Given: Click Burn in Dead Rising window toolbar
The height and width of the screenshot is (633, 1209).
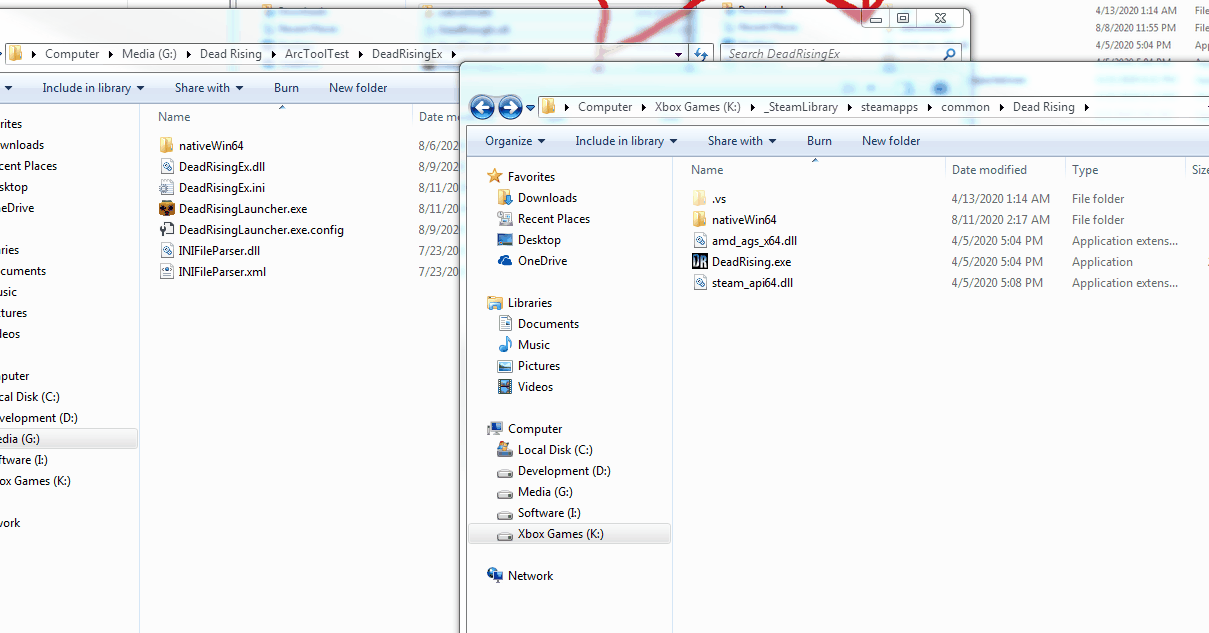Looking at the screenshot, I should 819,141.
